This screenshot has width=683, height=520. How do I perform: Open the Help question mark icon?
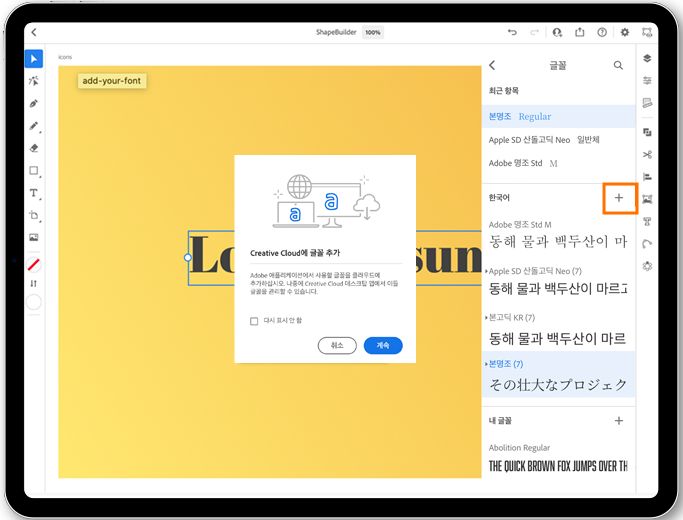pos(602,32)
